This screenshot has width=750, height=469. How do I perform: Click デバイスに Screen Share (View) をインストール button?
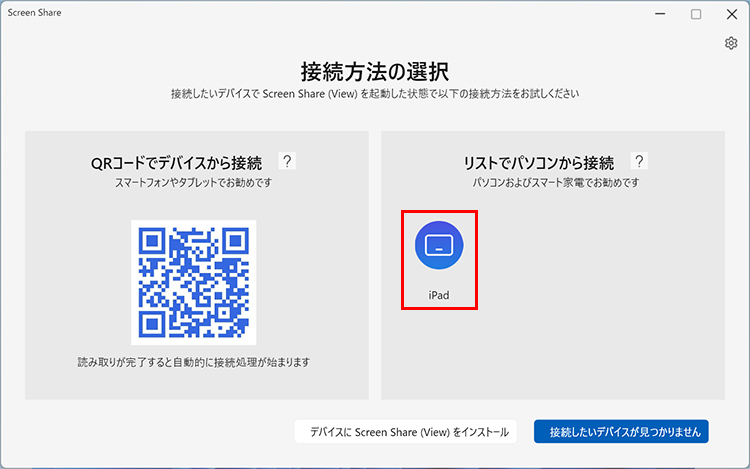click(406, 432)
